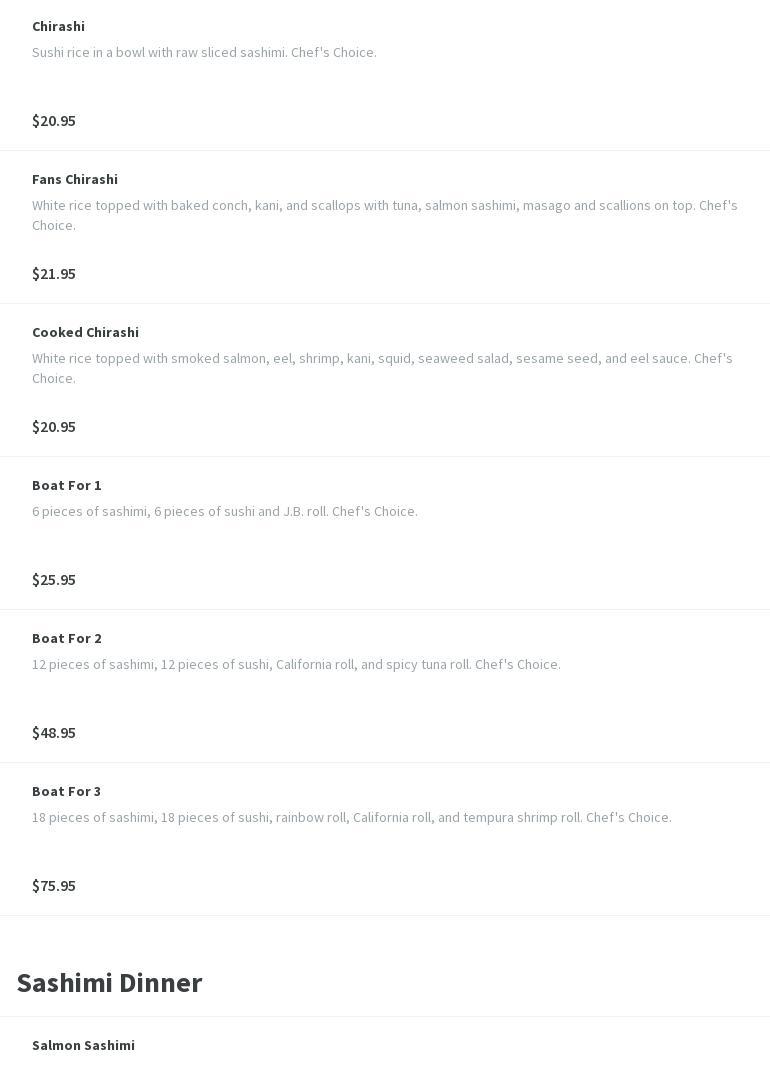Click Boat For 3 rainbow roll description
The width and height of the screenshot is (770, 1086).
[352, 817]
